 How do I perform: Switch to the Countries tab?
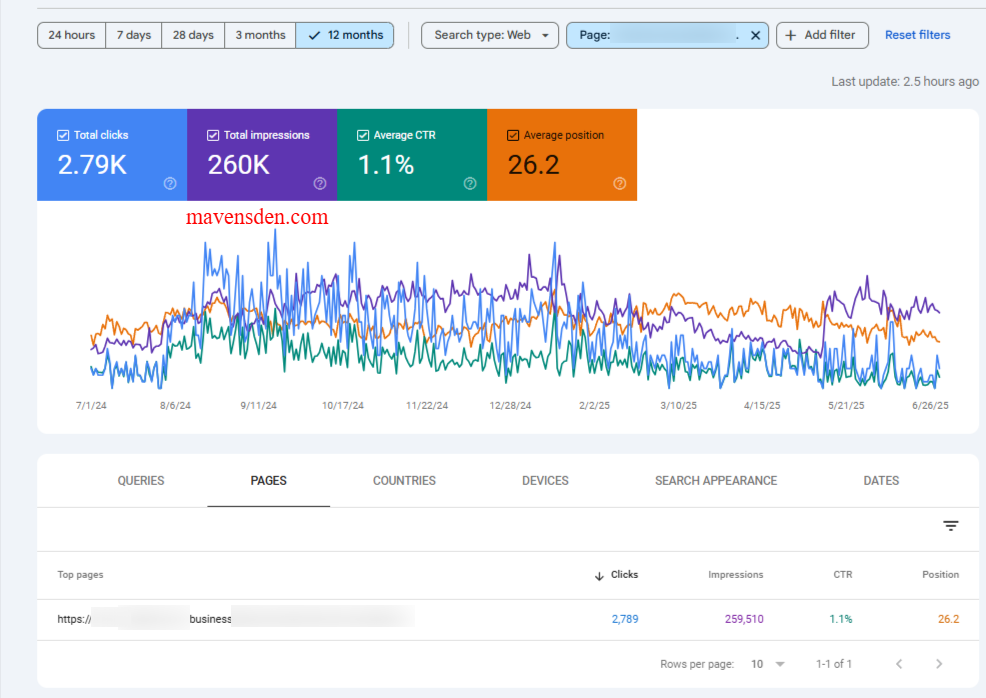tap(404, 481)
